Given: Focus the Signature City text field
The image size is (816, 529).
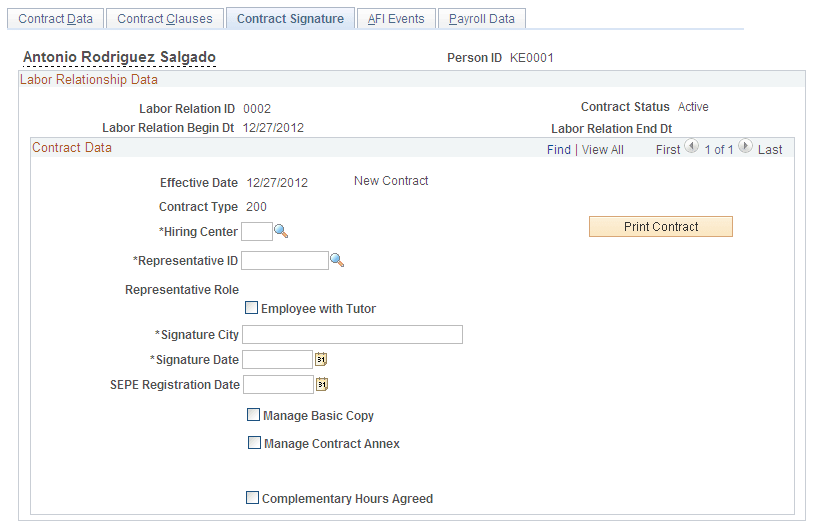Looking at the screenshot, I should coord(352,334).
